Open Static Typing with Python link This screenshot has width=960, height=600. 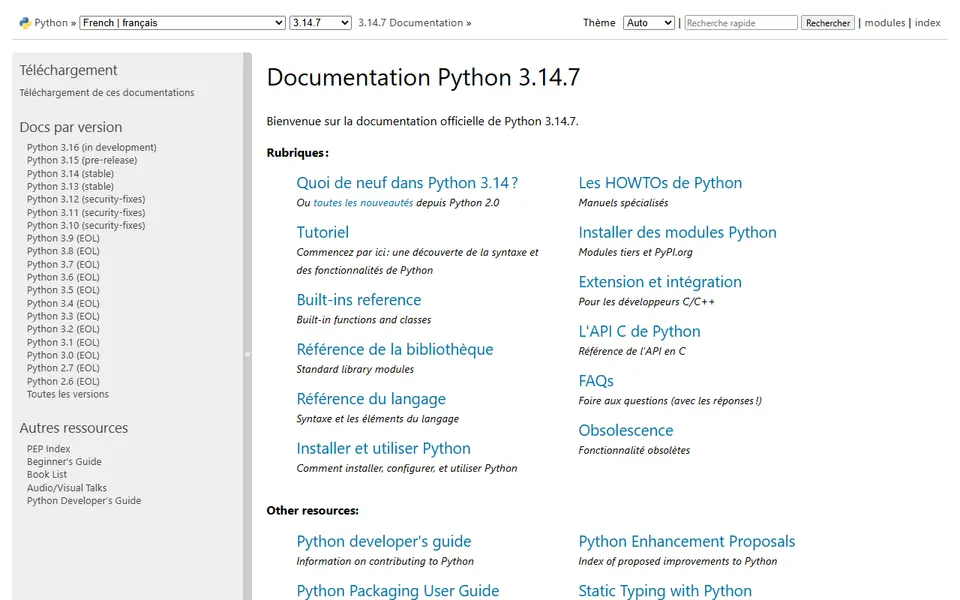pos(665,591)
